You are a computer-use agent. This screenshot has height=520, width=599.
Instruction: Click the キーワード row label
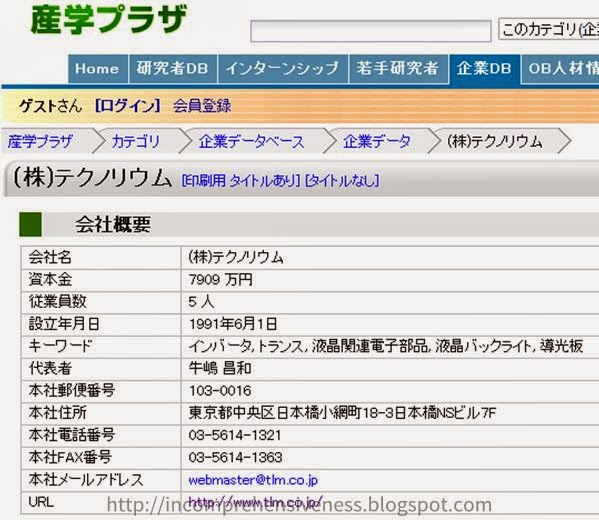[x=60, y=346]
